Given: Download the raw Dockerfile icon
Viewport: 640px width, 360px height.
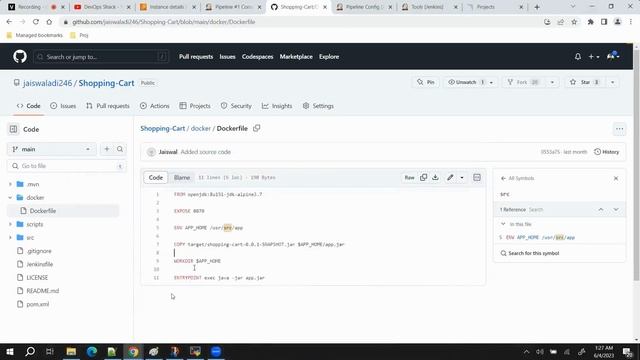Looking at the screenshot, I should click(x=436, y=177).
